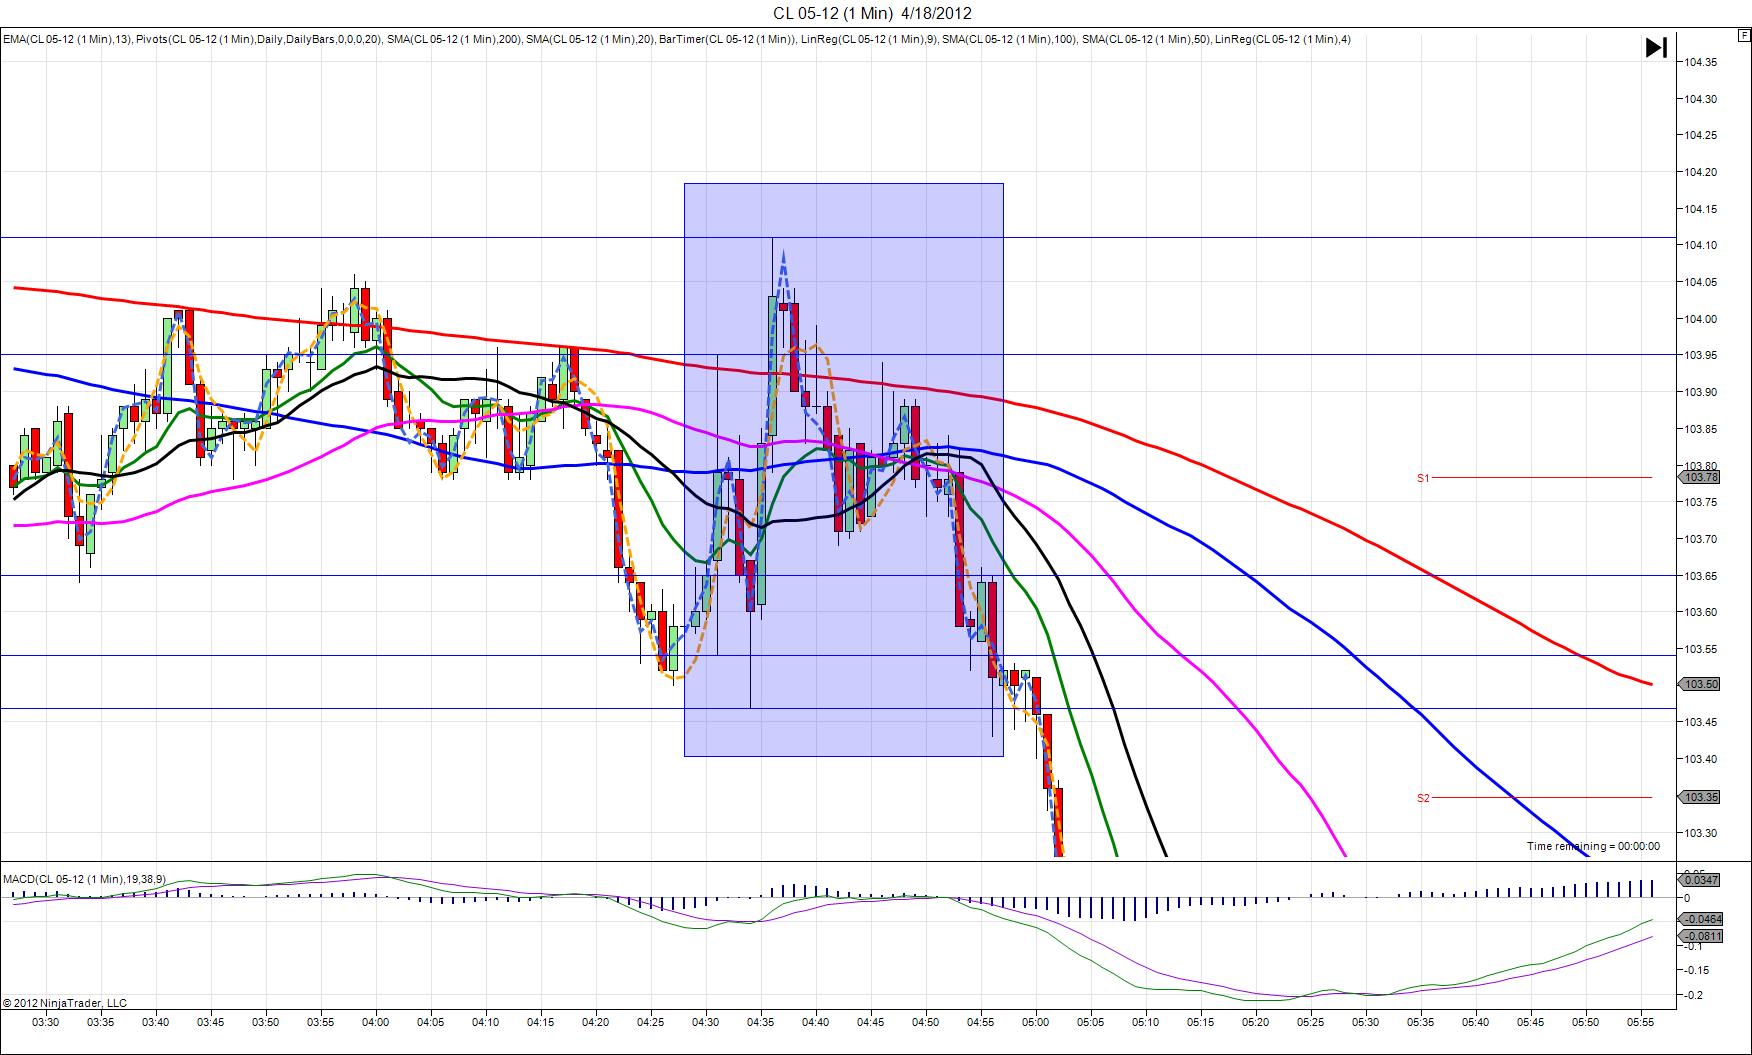Click the 05:00 time axis label
The height and width of the screenshot is (1055, 1752).
[x=1035, y=1022]
